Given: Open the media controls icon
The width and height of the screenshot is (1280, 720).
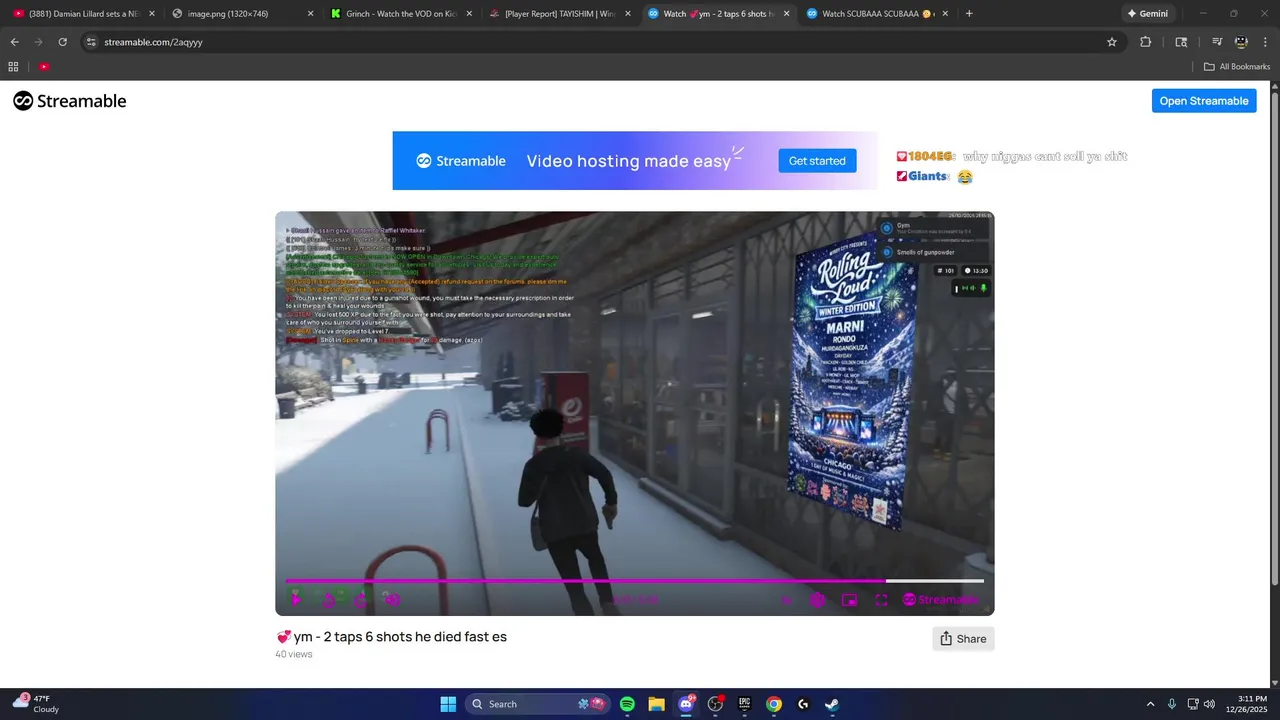Looking at the screenshot, I should (x=1217, y=42).
